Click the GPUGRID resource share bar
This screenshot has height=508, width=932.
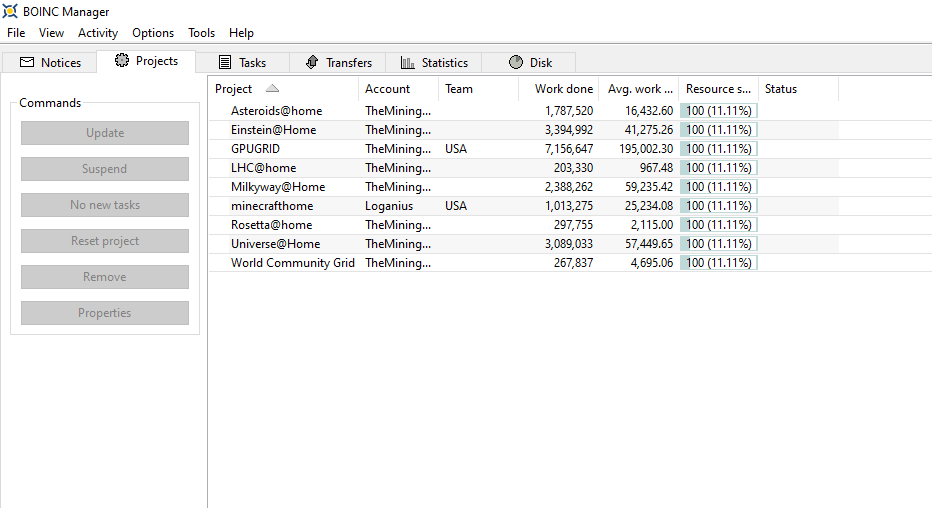tap(719, 149)
